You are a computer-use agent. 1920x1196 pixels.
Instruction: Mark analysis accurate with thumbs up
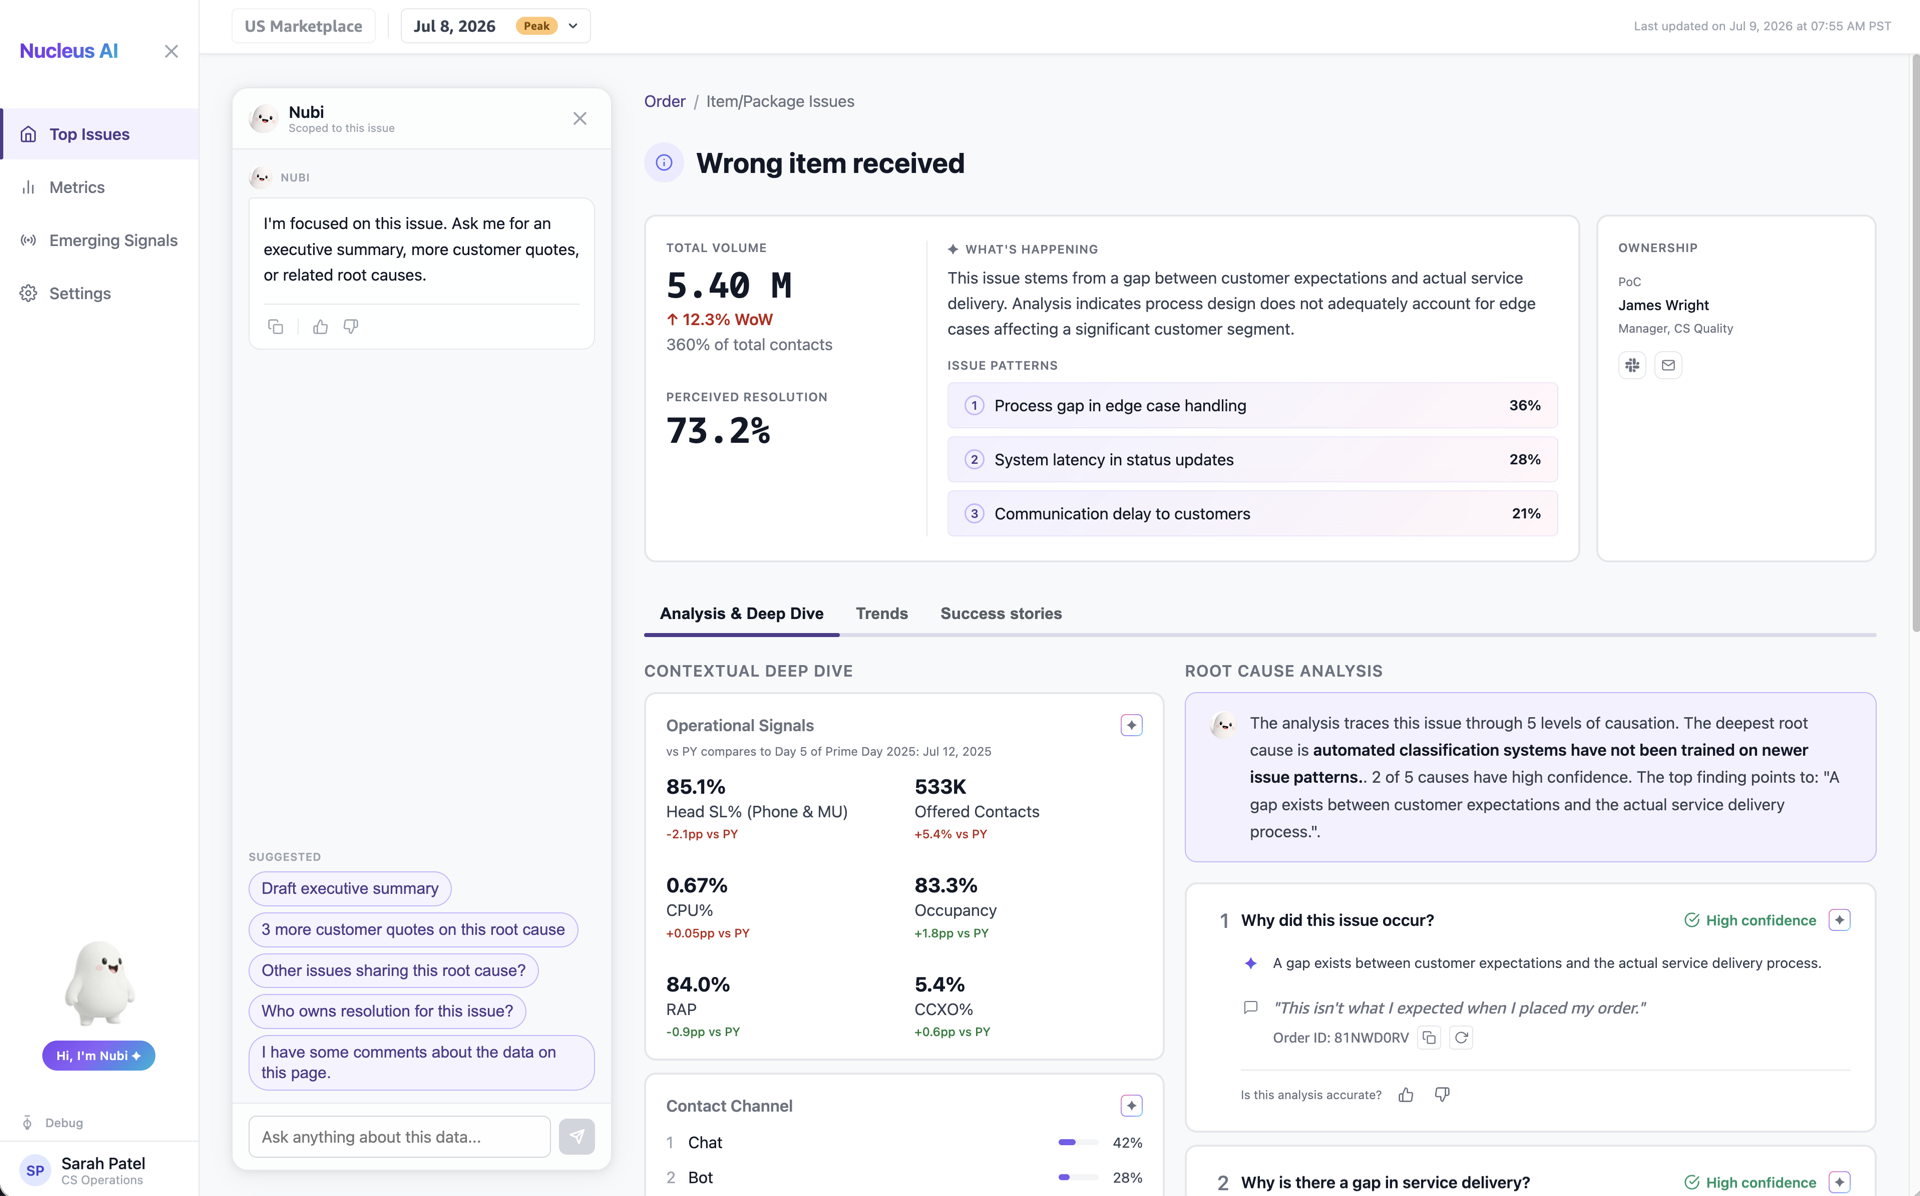[x=1406, y=1095]
